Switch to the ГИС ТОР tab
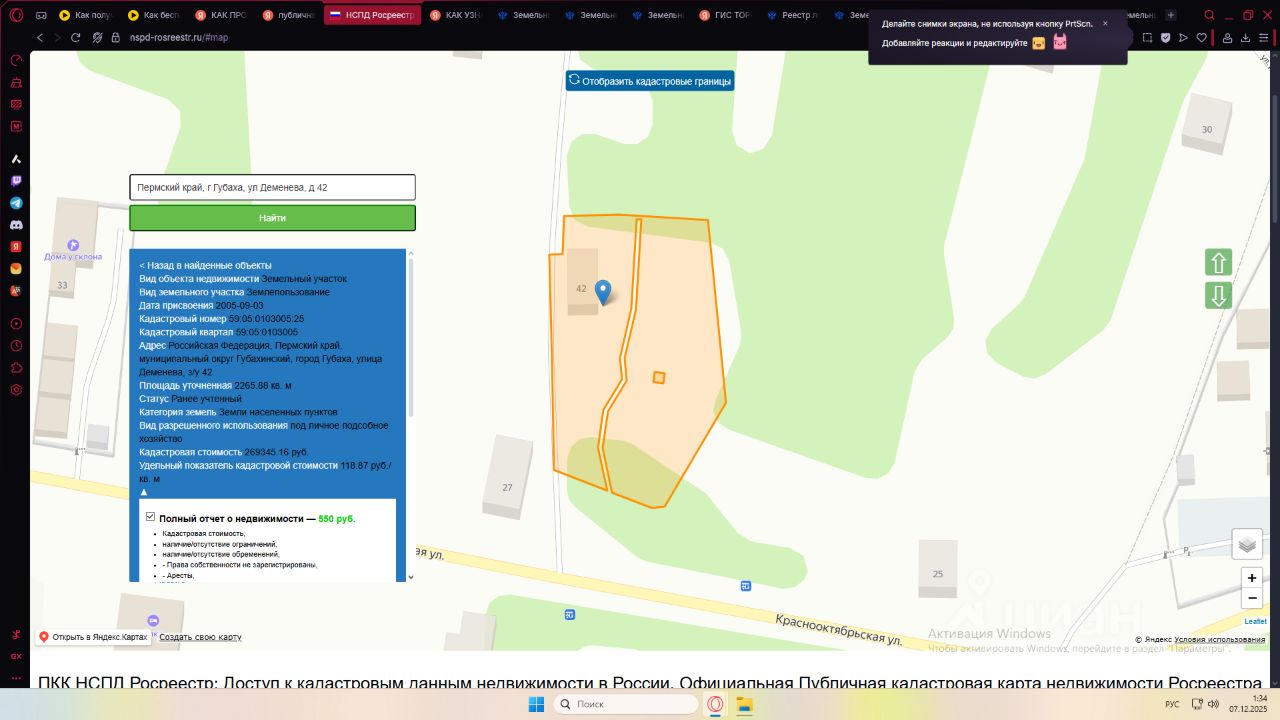The width and height of the screenshot is (1280, 720). click(x=727, y=15)
